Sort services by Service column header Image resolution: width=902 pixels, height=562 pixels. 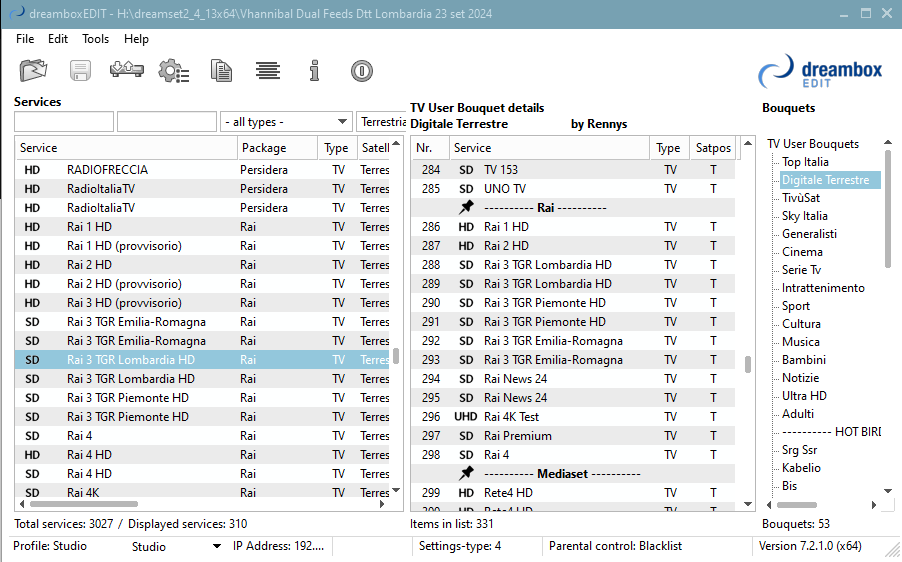[126, 148]
